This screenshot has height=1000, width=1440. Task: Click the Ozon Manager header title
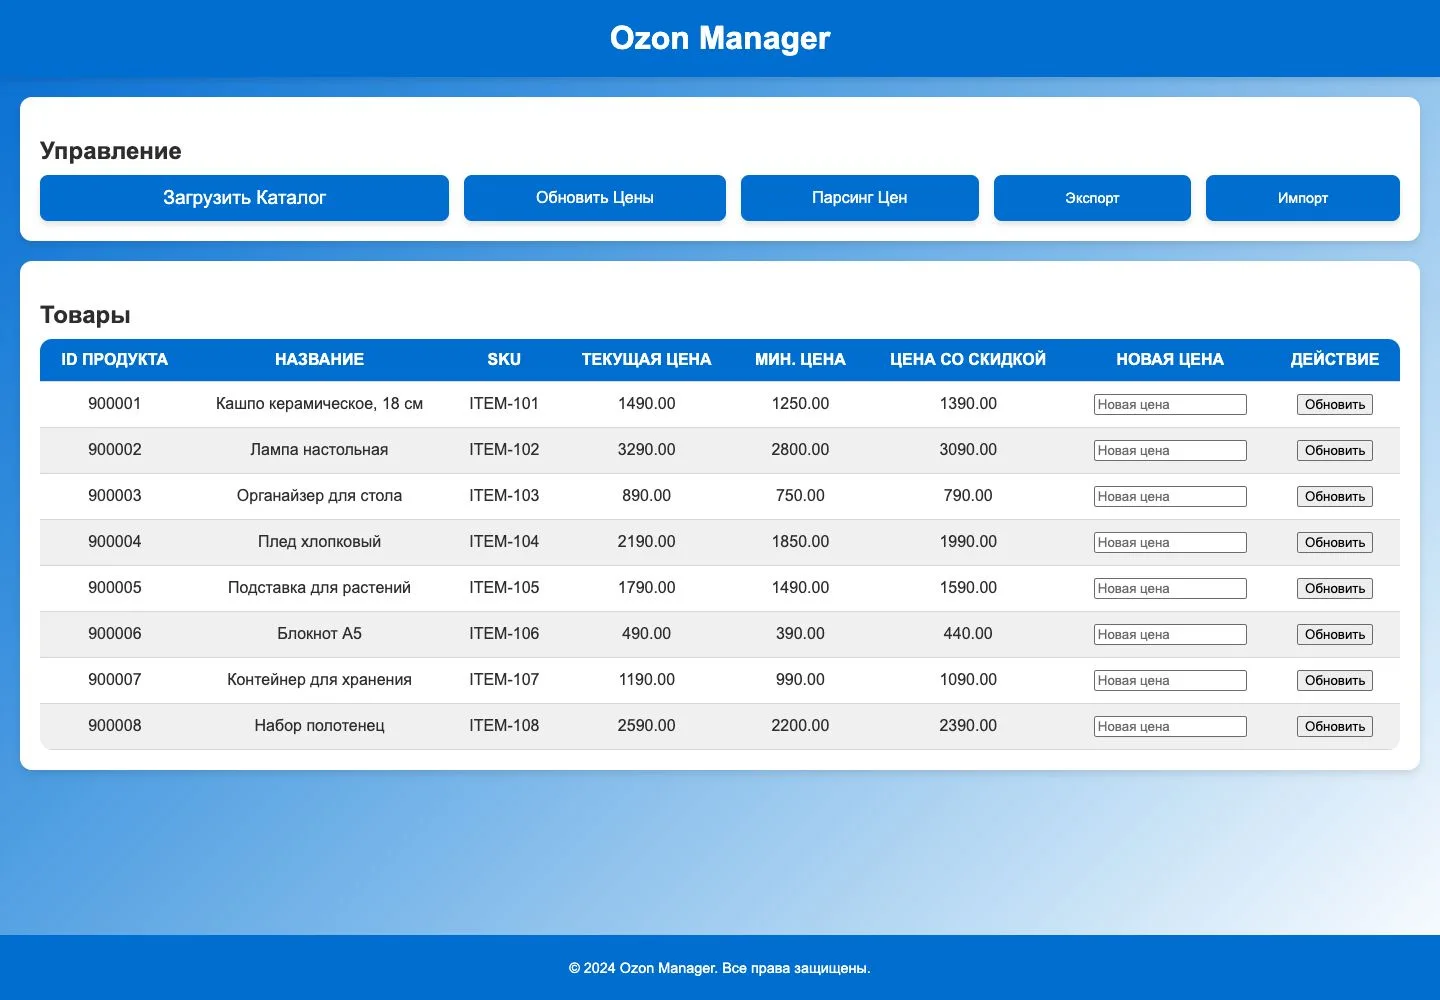(x=720, y=38)
